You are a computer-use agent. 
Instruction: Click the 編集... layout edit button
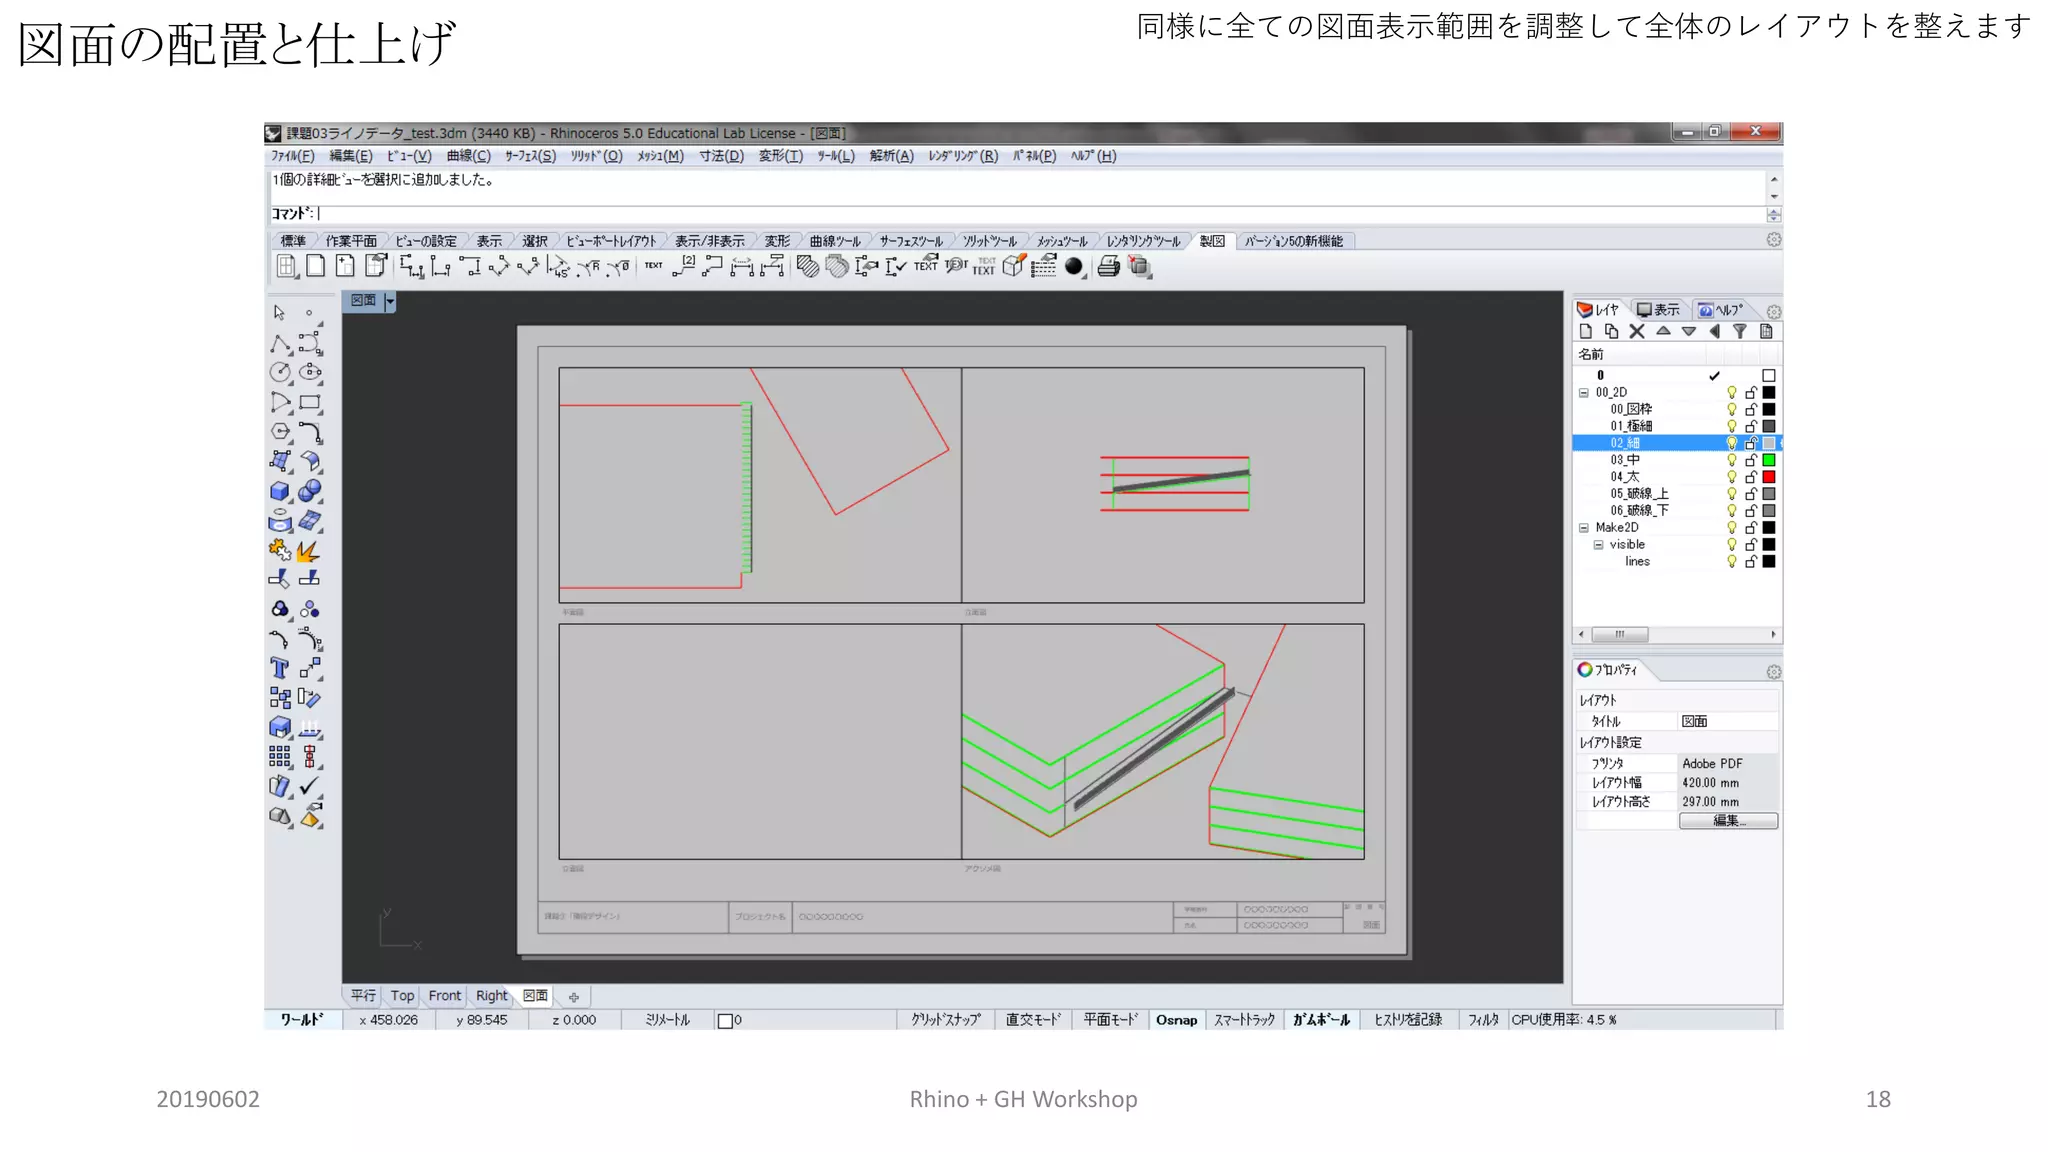click(x=1728, y=821)
